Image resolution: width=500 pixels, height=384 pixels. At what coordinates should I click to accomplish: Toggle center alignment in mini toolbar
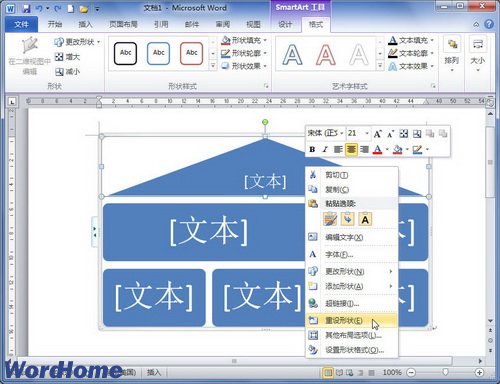351,149
